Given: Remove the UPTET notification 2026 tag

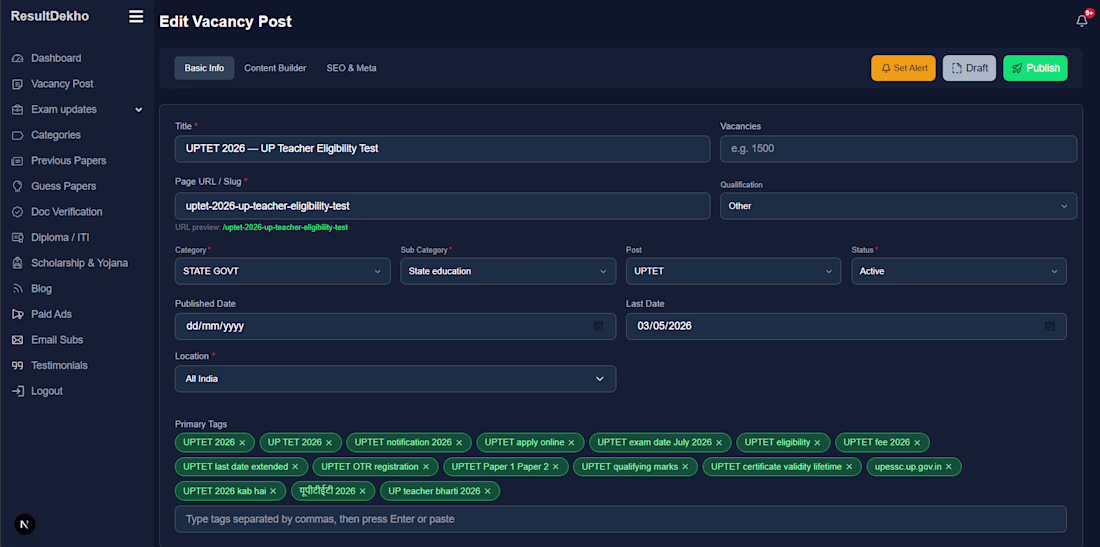Looking at the screenshot, I should tap(459, 443).
